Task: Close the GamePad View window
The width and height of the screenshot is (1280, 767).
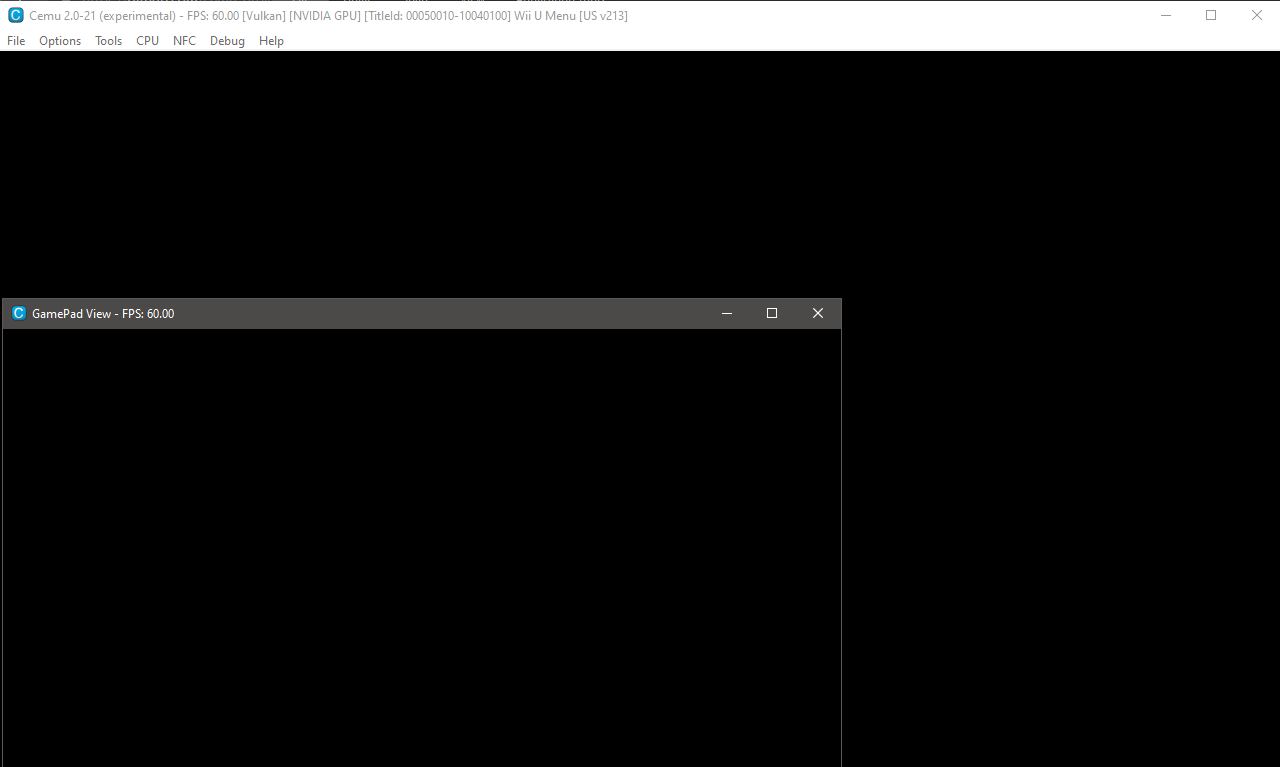Action: point(817,313)
